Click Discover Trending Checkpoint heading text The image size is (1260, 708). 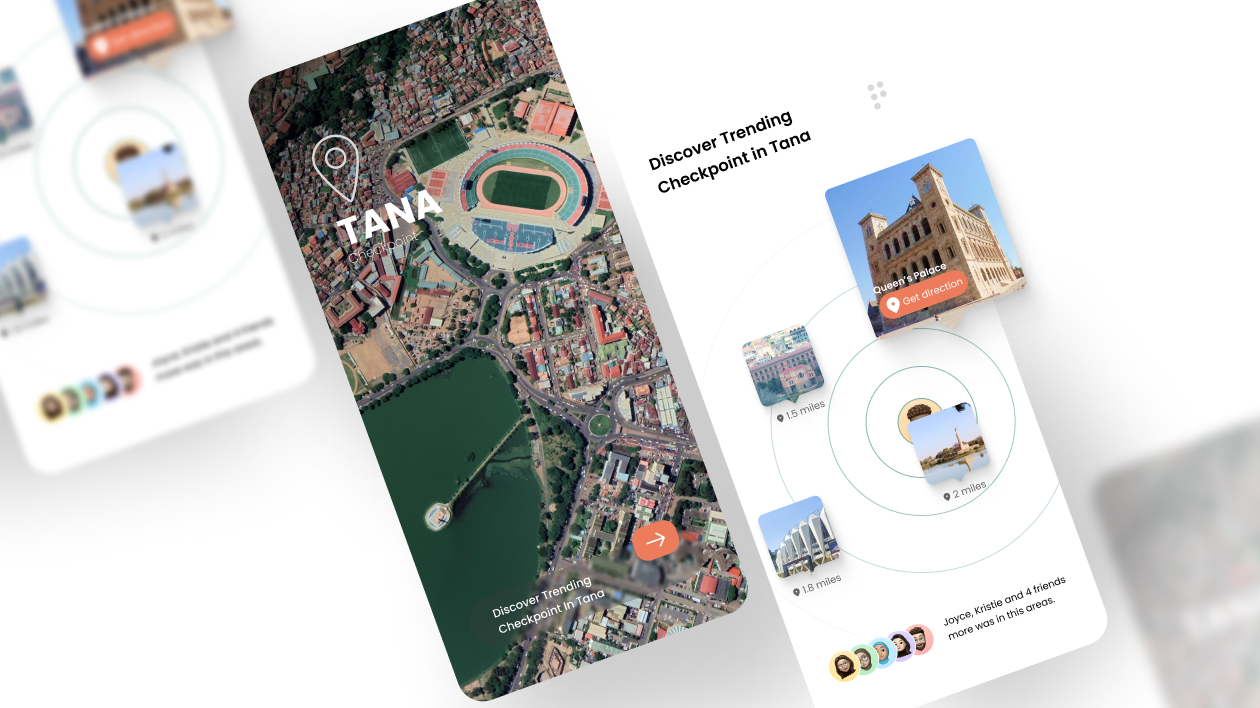click(x=730, y=152)
